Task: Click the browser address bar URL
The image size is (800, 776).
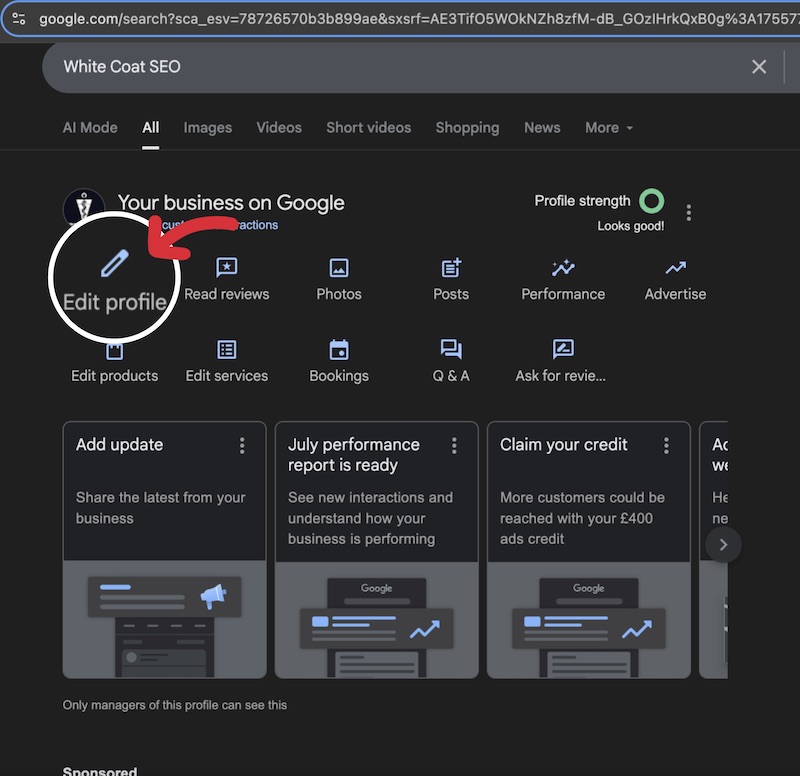Action: click(418, 19)
